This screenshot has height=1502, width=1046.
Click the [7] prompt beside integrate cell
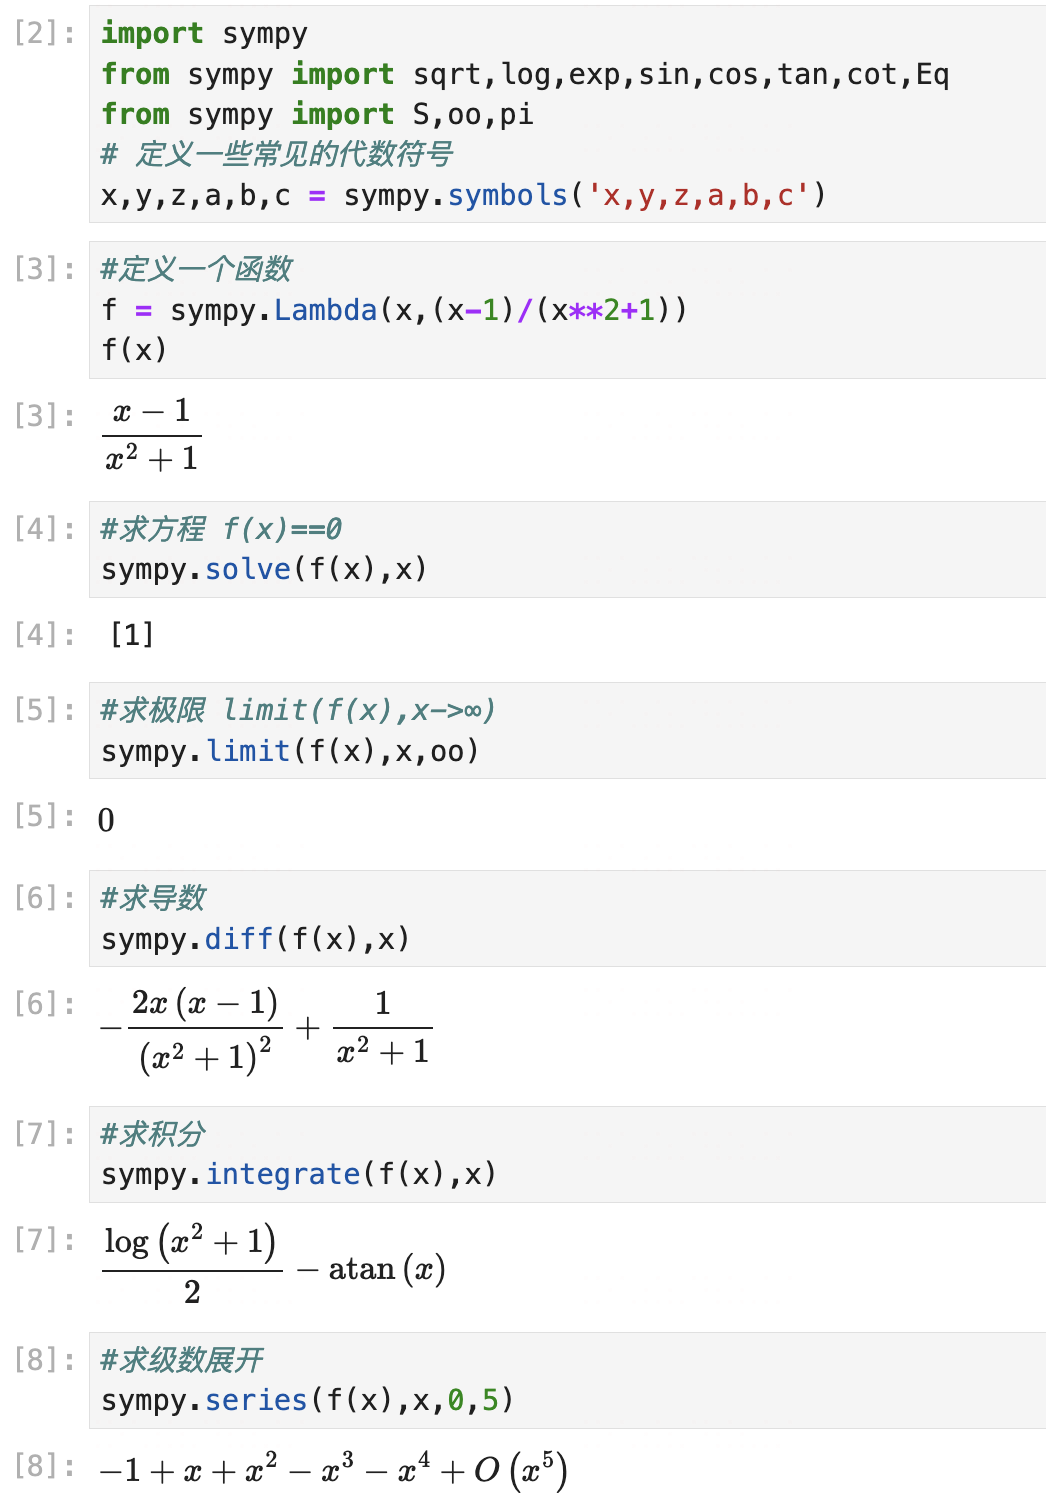44,1134
